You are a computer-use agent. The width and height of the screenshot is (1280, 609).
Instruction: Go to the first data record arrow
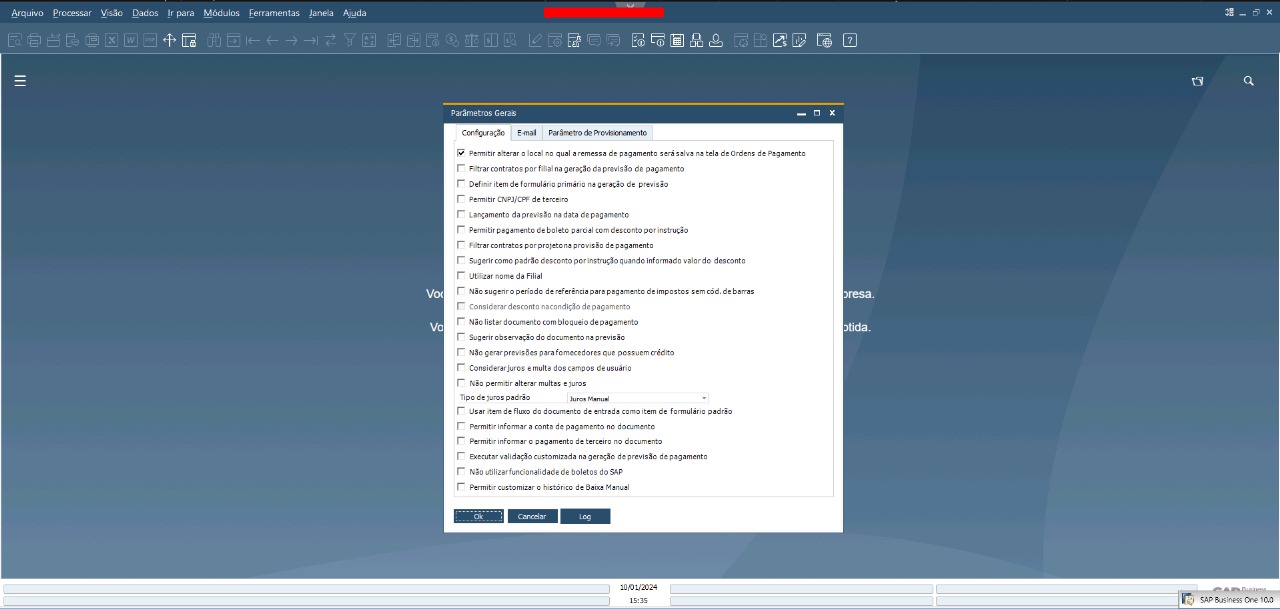(253, 40)
